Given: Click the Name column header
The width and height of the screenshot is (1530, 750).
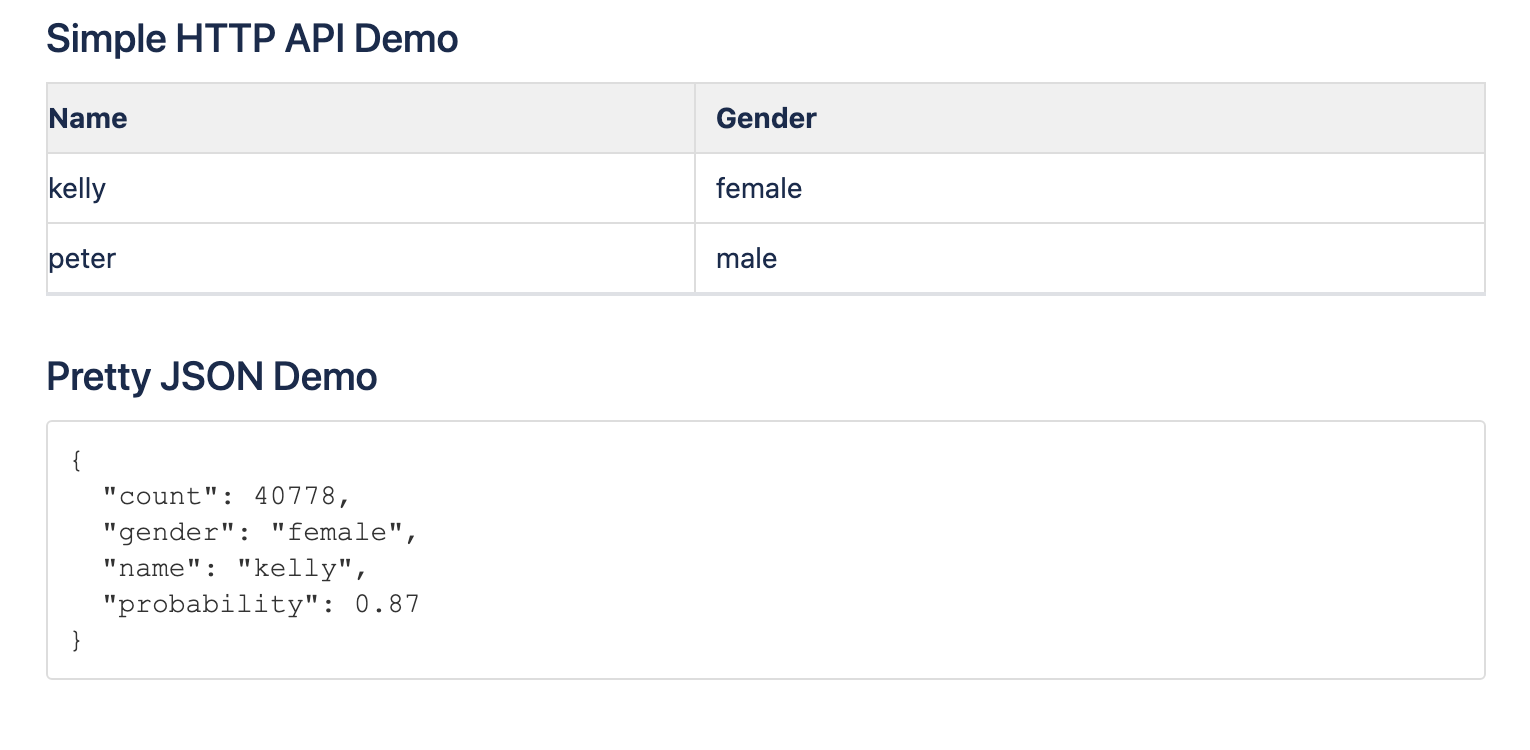Looking at the screenshot, I should click(88, 119).
